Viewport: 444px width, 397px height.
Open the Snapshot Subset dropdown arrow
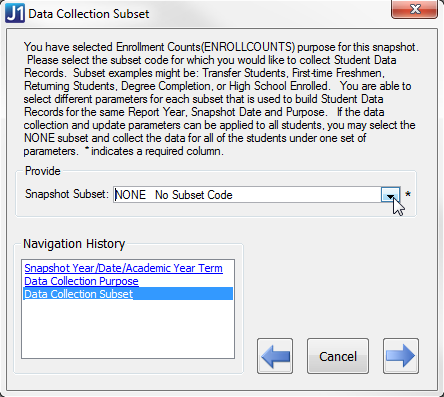390,194
